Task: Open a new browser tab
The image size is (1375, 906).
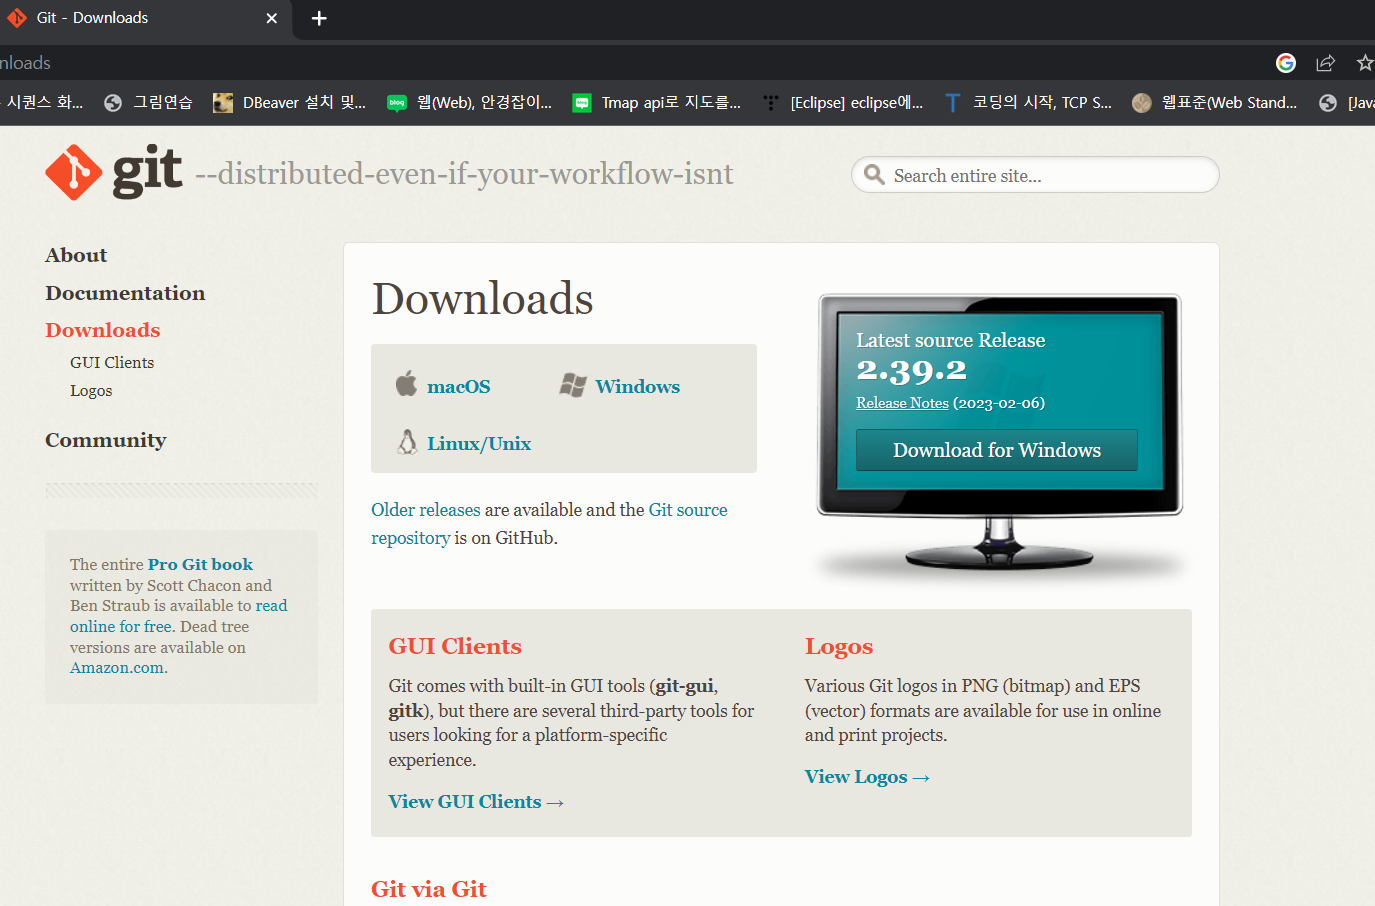Action: 319,18
